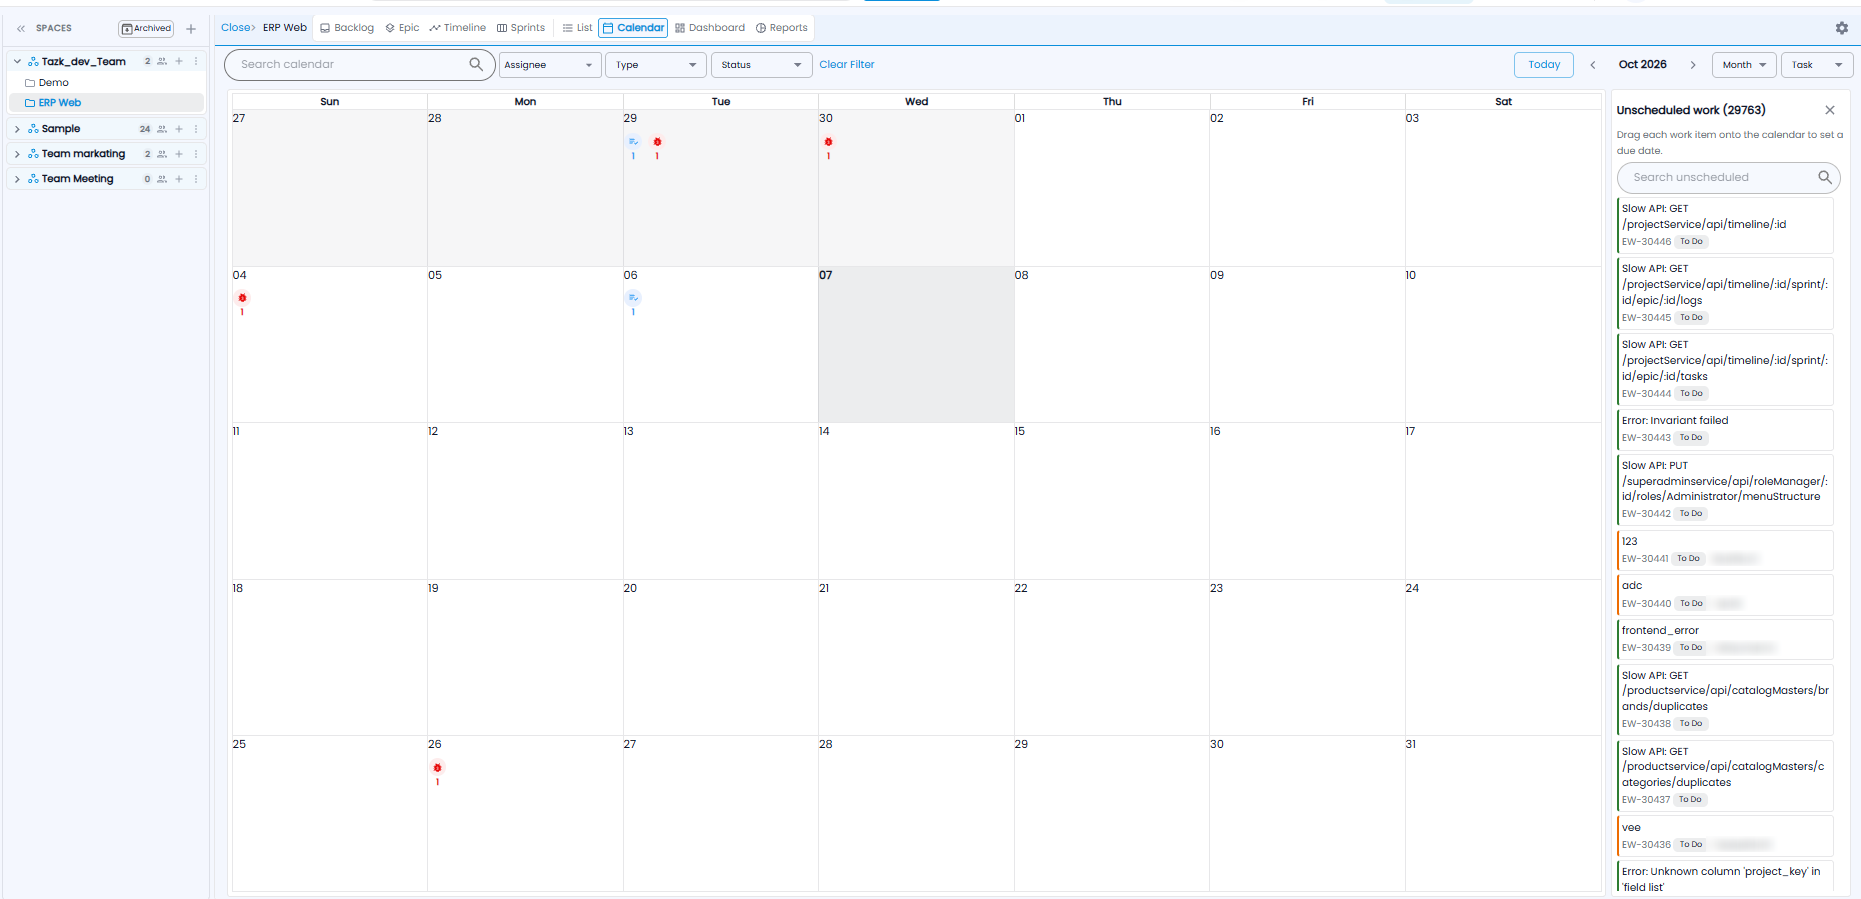Click the Today button
The height and width of the screenshot is (899, 1861).
(x=1544, y=65)
